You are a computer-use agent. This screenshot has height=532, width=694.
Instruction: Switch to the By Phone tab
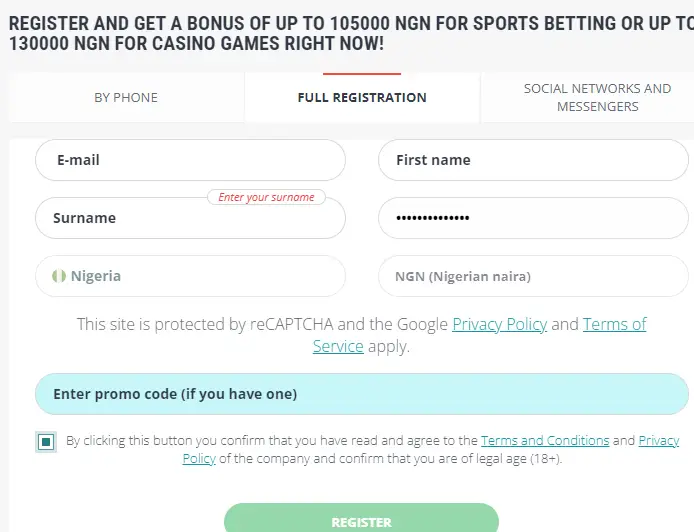click(126, 98)
